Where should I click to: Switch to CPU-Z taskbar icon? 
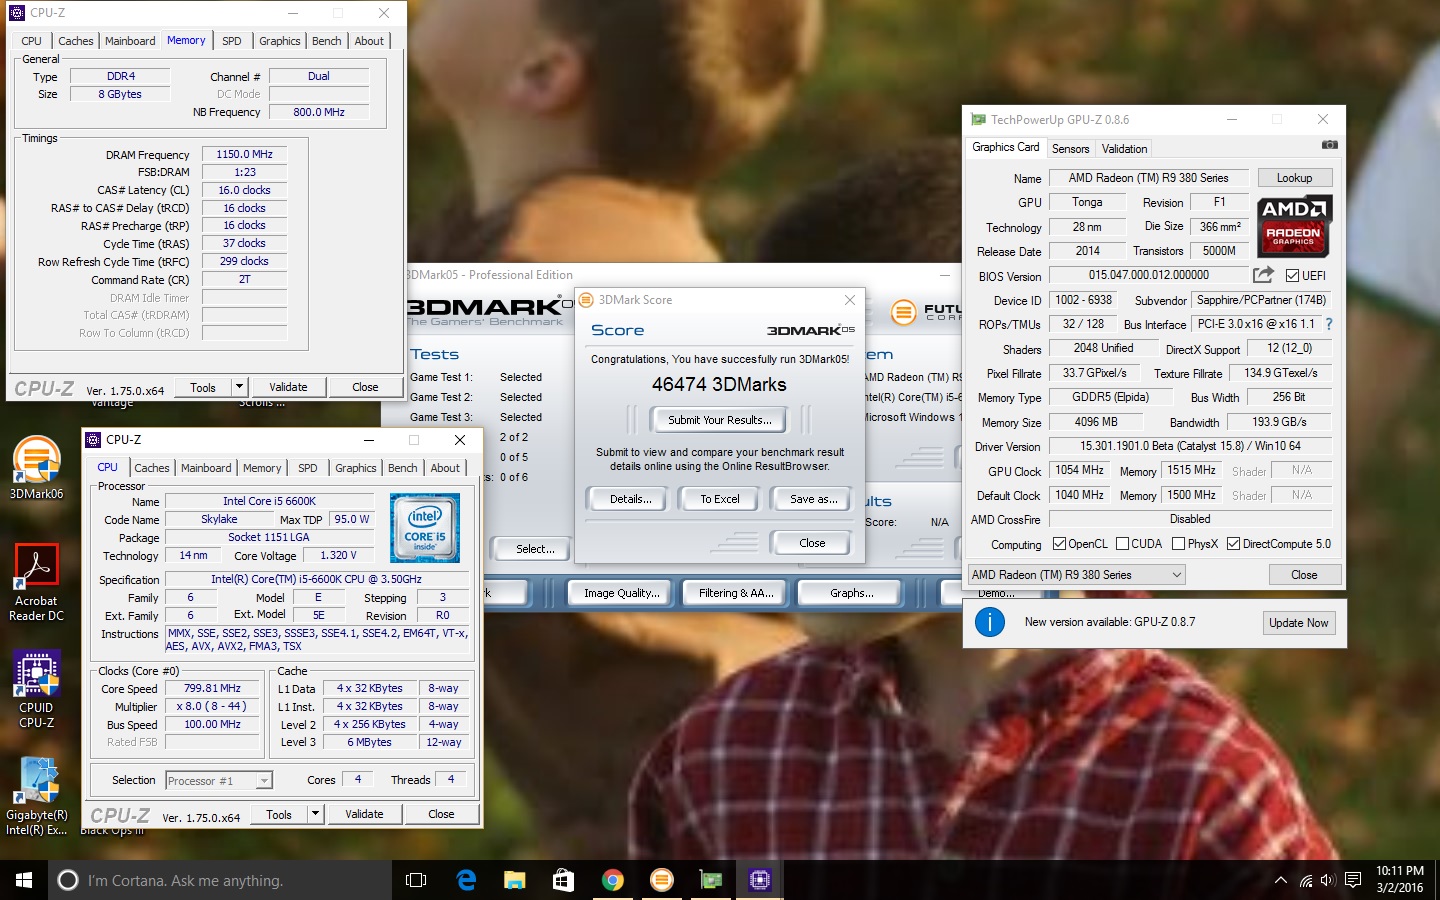coord(759,880)
